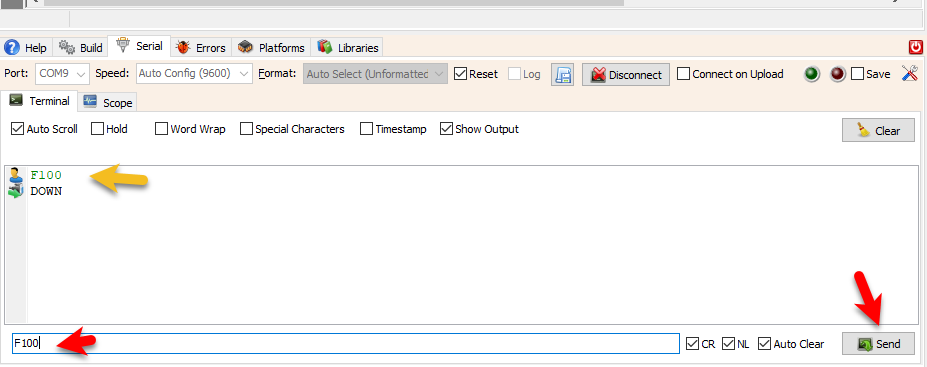927x367 pixels.
Task: Select the Serial tab
Action: coord(140,46)
